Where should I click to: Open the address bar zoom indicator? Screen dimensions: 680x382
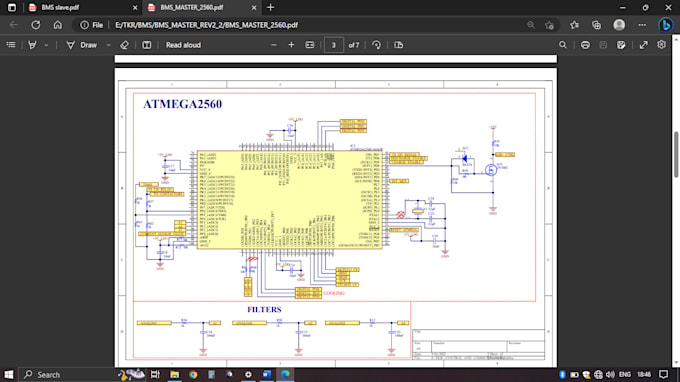coord(531,25)
